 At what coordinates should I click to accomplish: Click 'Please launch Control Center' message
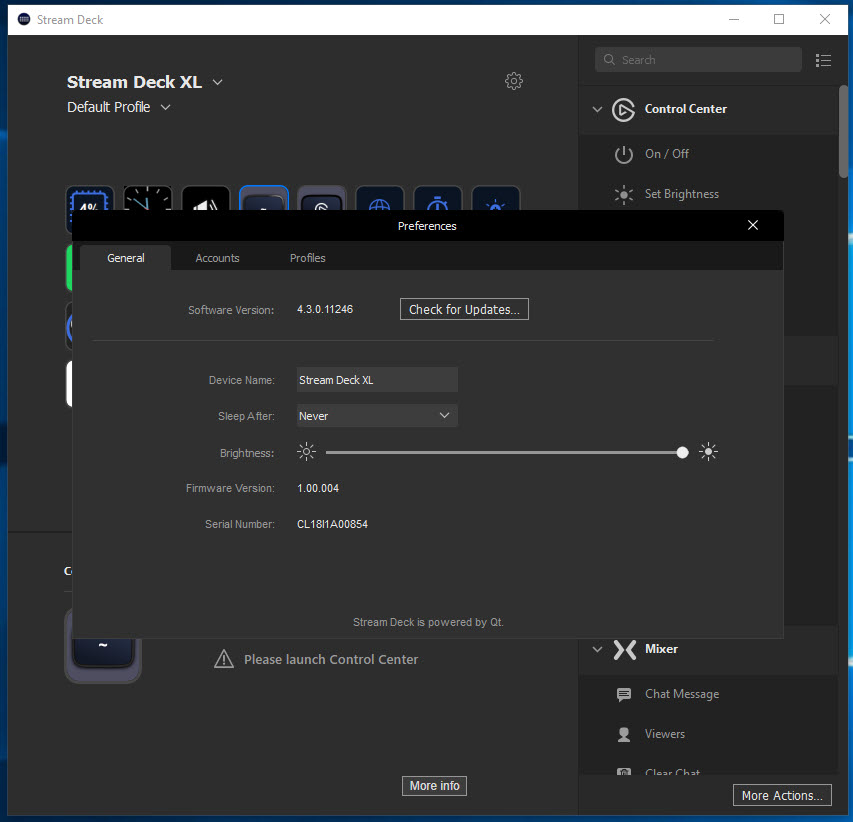pyautogui.click(x=331, y=659)
